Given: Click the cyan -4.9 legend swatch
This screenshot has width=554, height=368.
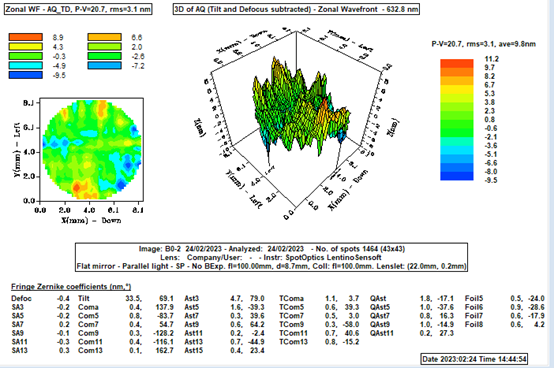Looking at the screenshot, I should [x=26, y=66].
